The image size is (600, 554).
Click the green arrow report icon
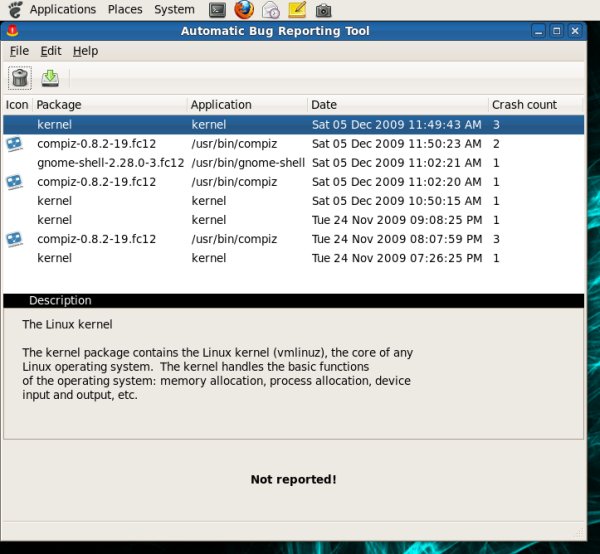coord(50,78)
